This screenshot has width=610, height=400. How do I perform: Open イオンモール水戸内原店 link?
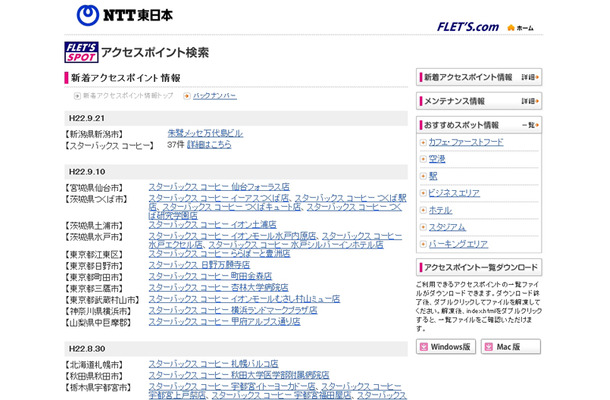pos(232,236)
